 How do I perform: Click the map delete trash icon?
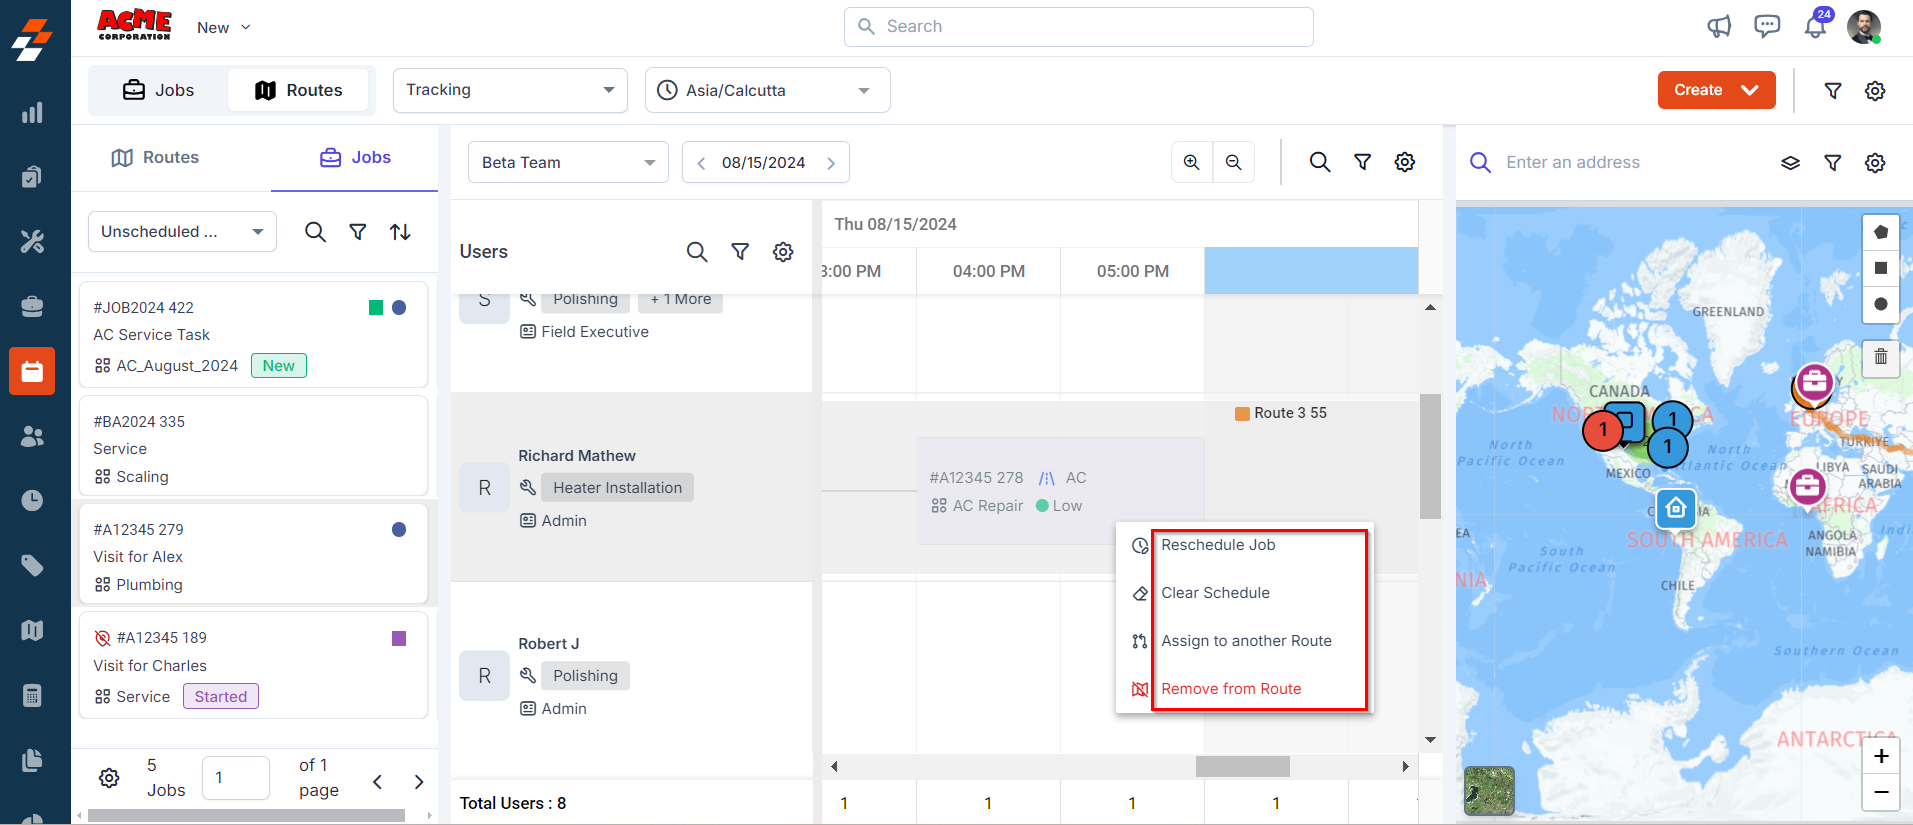click(x=1880, y=357)
